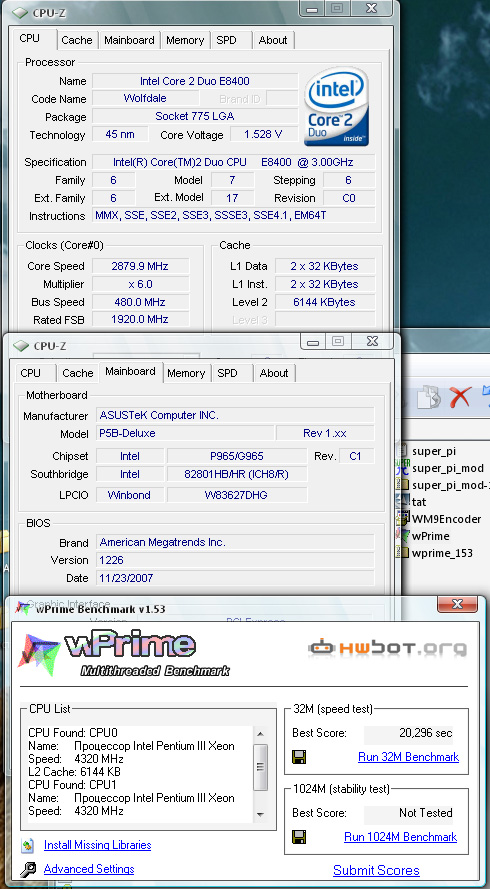This screenshot has width=490, height=889.
Task: Click Package value Socket 775 LGA
Action: (x=195, y=116)
